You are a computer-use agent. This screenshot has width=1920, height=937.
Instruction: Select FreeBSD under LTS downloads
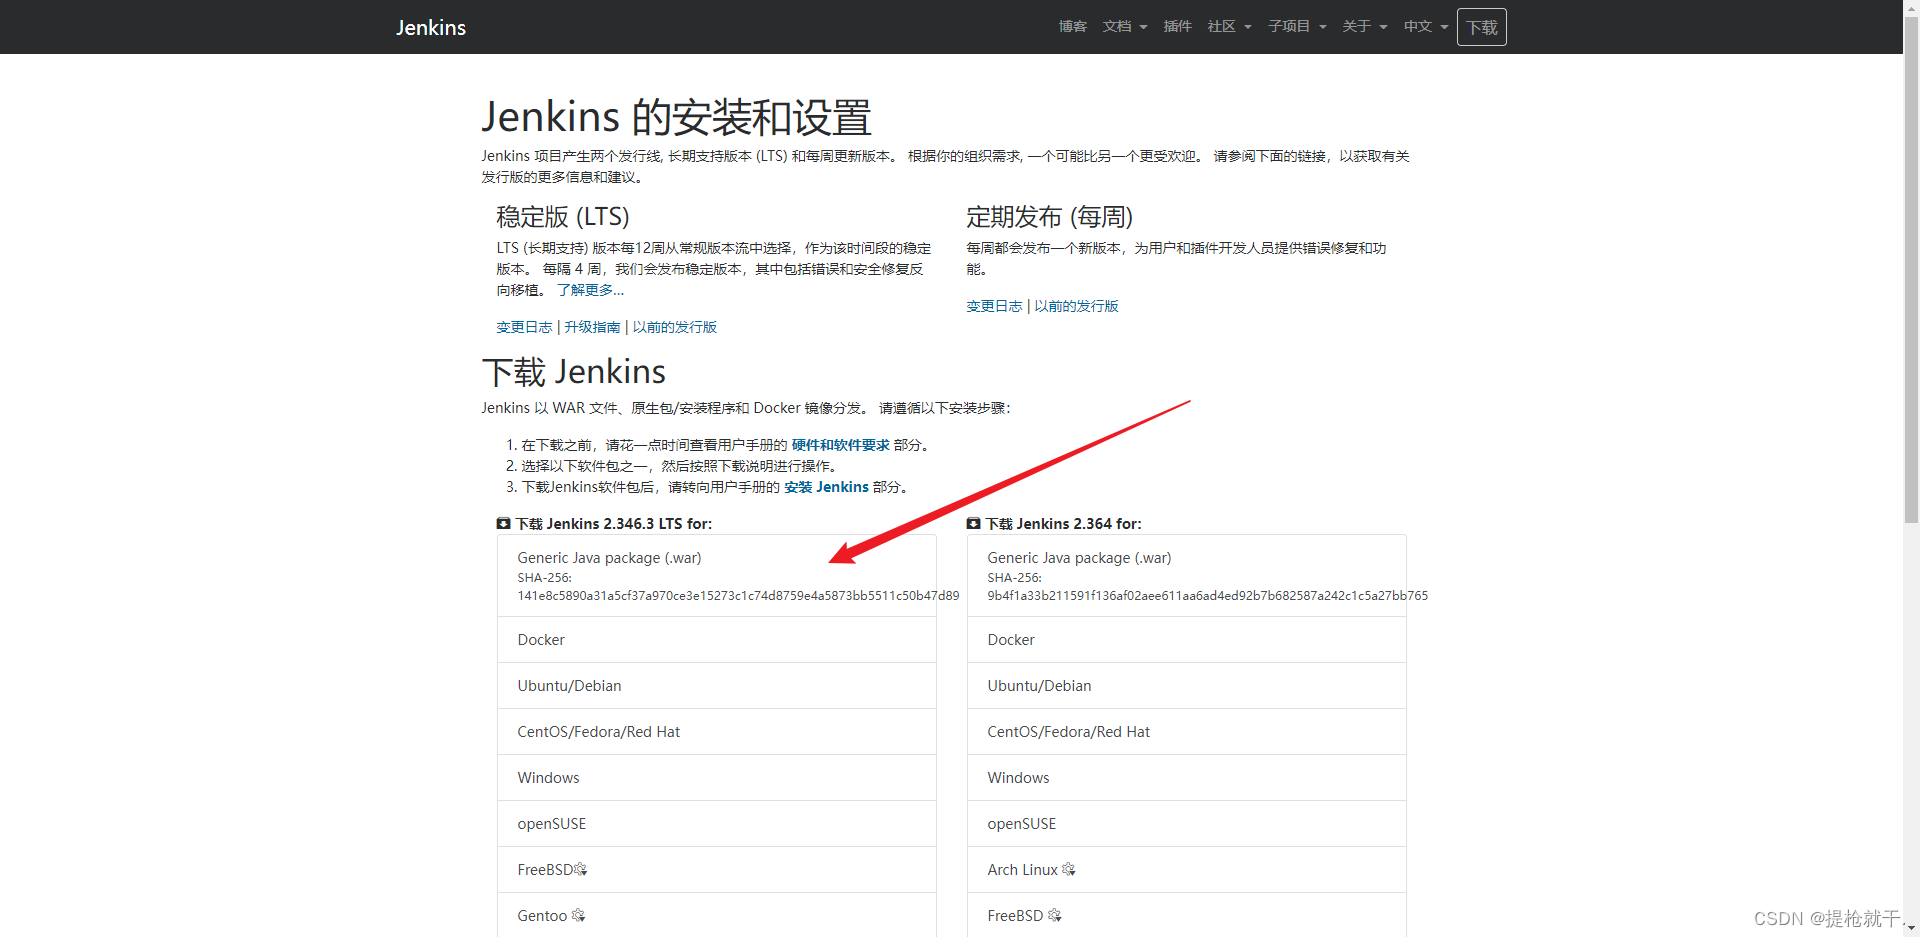[717, 870]
